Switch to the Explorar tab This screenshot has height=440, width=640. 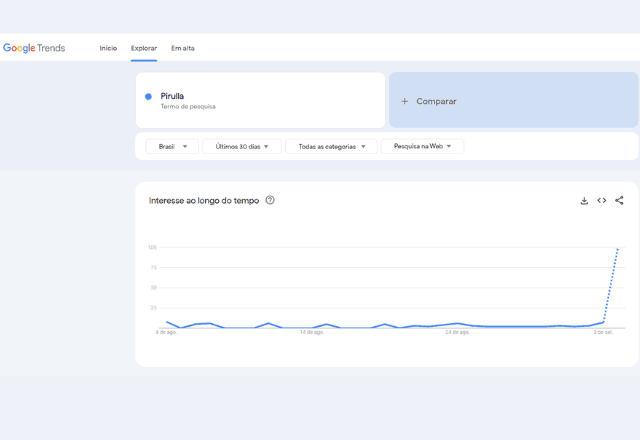[x=144, y=48]
